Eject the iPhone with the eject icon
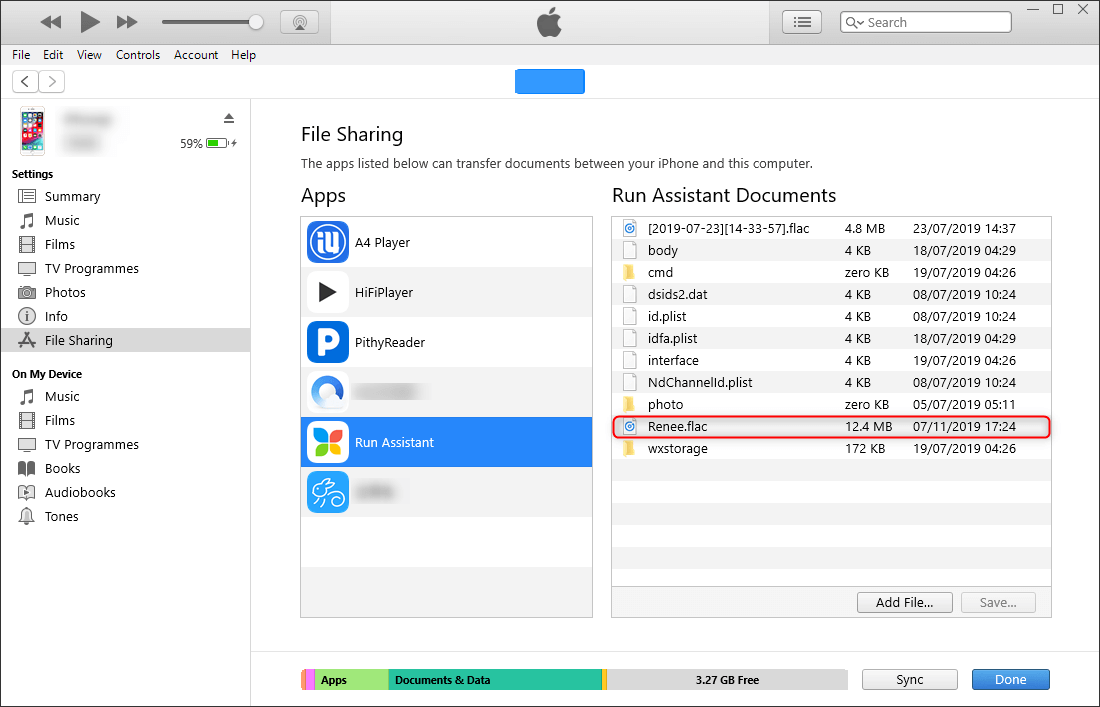This screenshot has height=707, width=1100. [229, 118]
